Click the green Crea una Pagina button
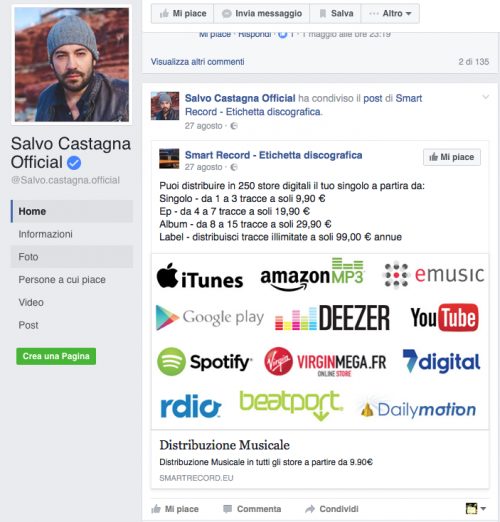 pos(56,356)
